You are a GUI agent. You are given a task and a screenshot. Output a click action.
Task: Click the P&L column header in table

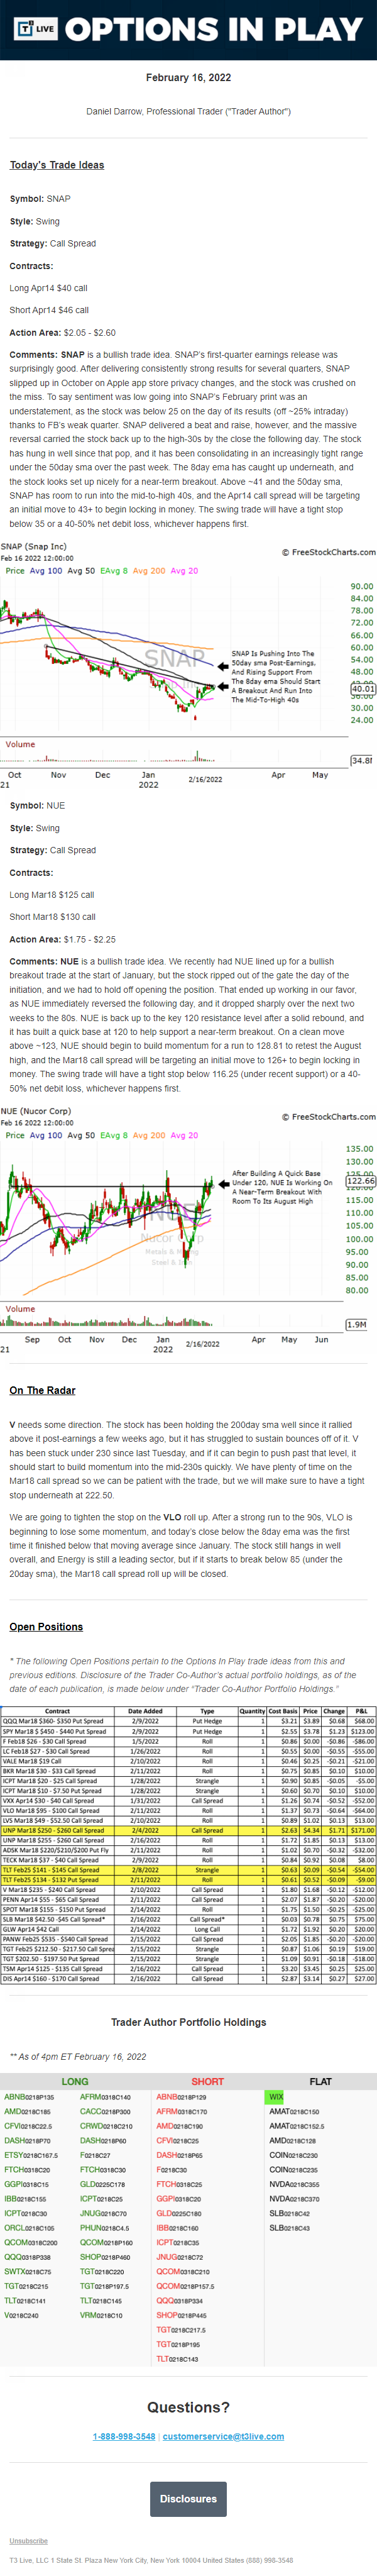(x=361, y=1711)
